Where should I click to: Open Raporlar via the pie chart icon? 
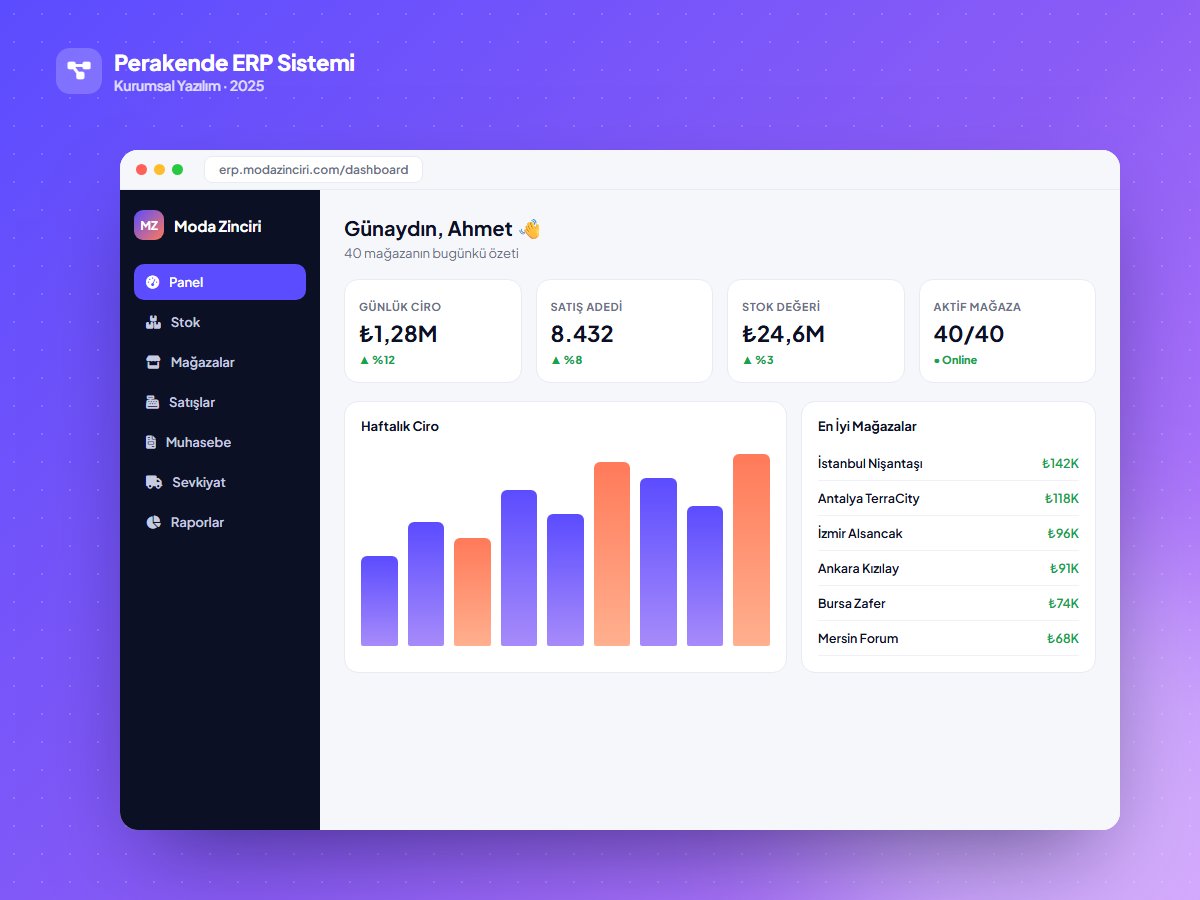pyautogui.click(x=153, y=522)
